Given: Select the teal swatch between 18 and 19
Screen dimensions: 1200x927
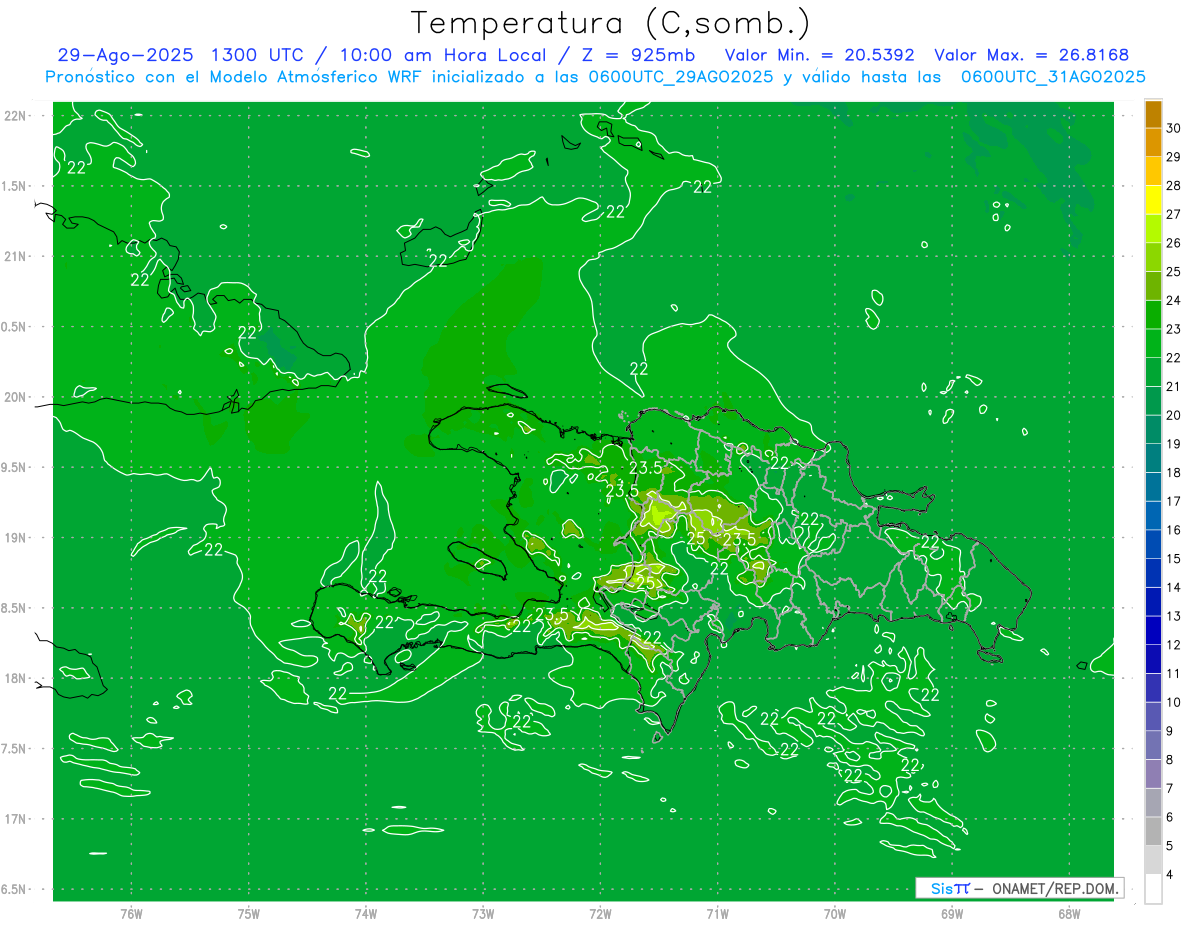Looking at the screenshot, I should (1153, 458).
